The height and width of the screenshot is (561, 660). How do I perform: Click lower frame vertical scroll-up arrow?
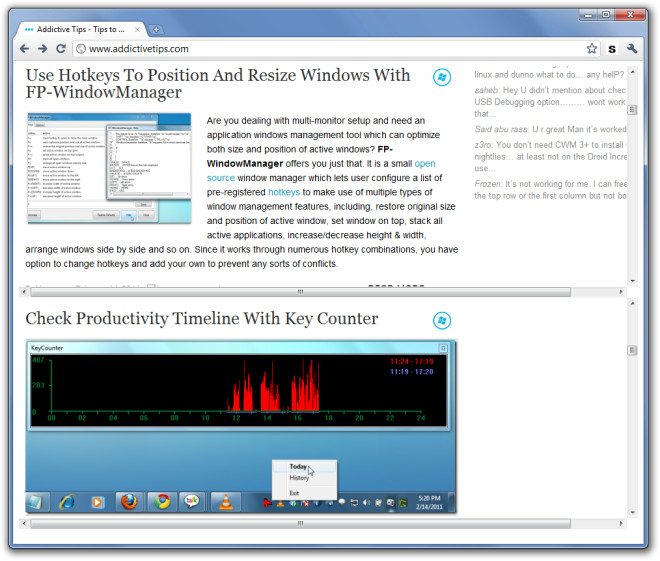pos(632,303)
